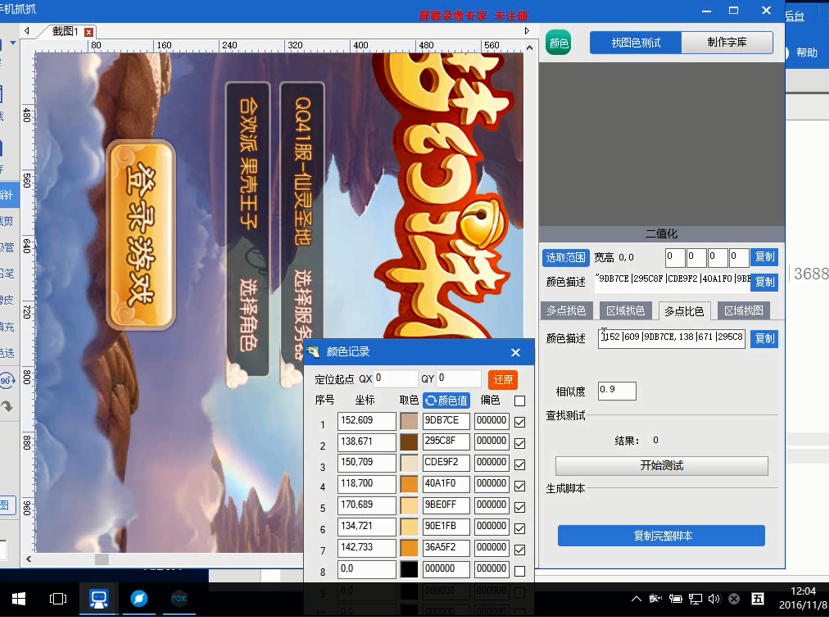This screenshot has width=829, height=617.
Task: Switch to the 多点找色 tab
Action: pyautogui.click(x=567, y=311)
